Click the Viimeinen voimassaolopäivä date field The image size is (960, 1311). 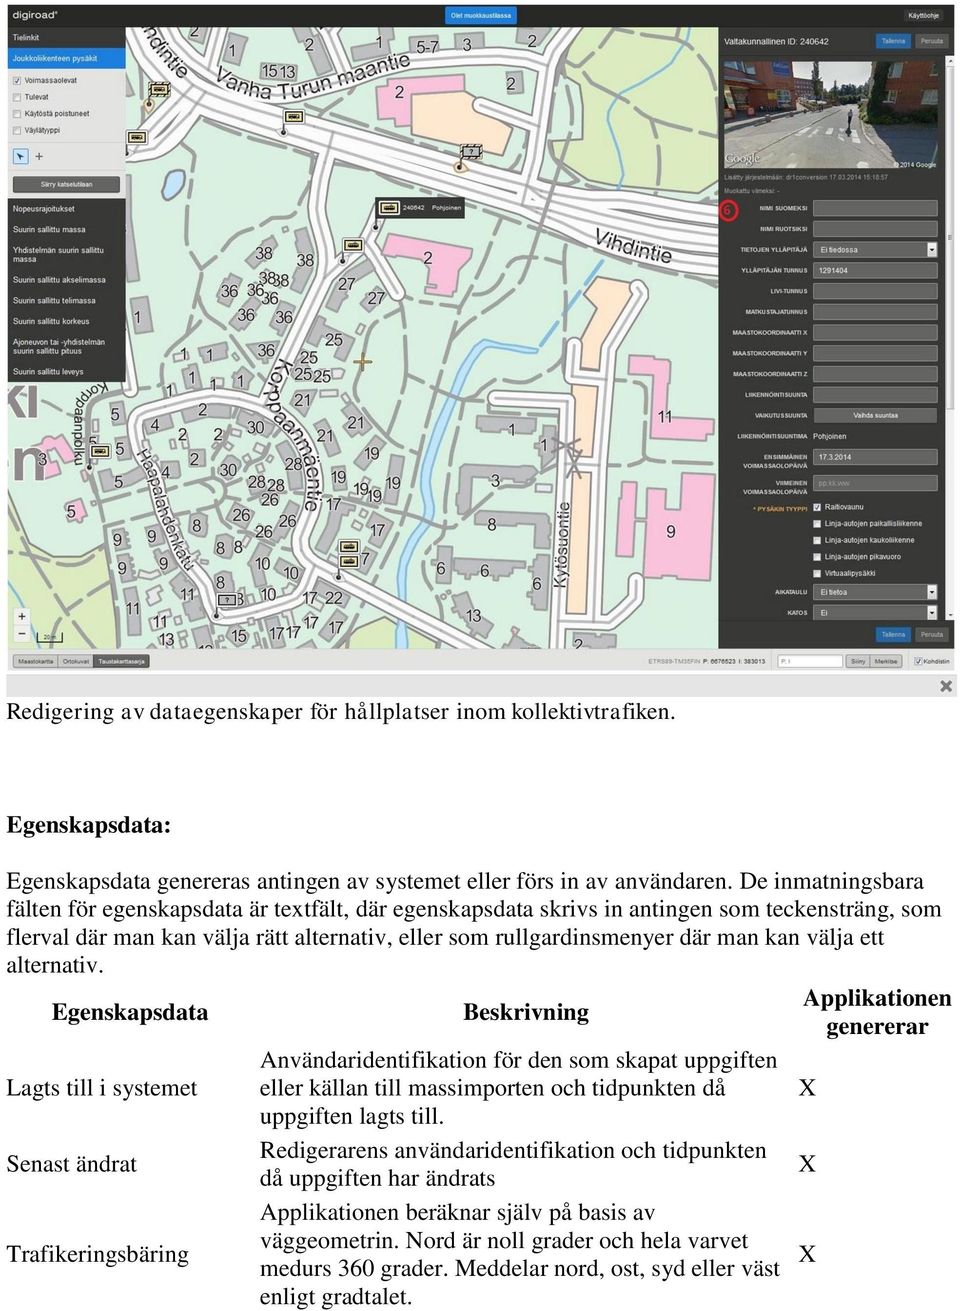pyautogui.click(x=876, y=483)
